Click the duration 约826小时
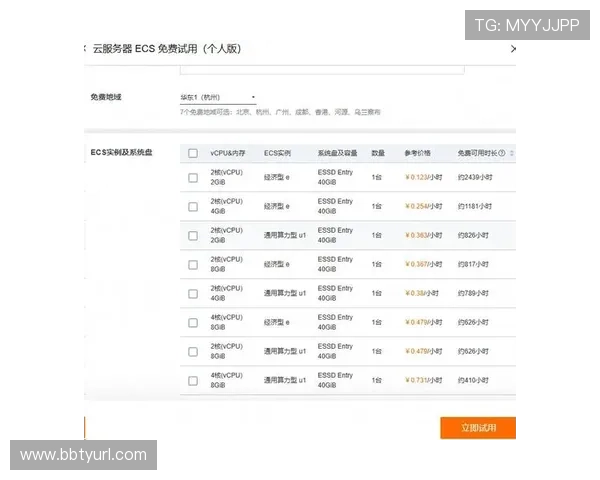 coord(473,235)
